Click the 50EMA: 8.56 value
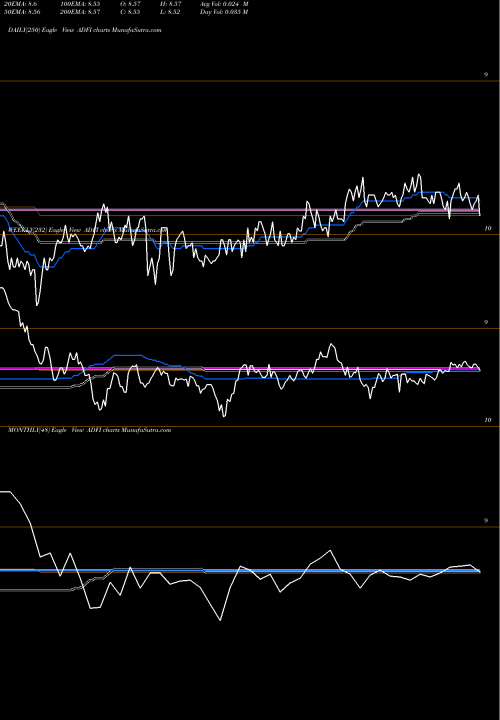The height and width of the screenshot is (720, 500). click(22, 12)
